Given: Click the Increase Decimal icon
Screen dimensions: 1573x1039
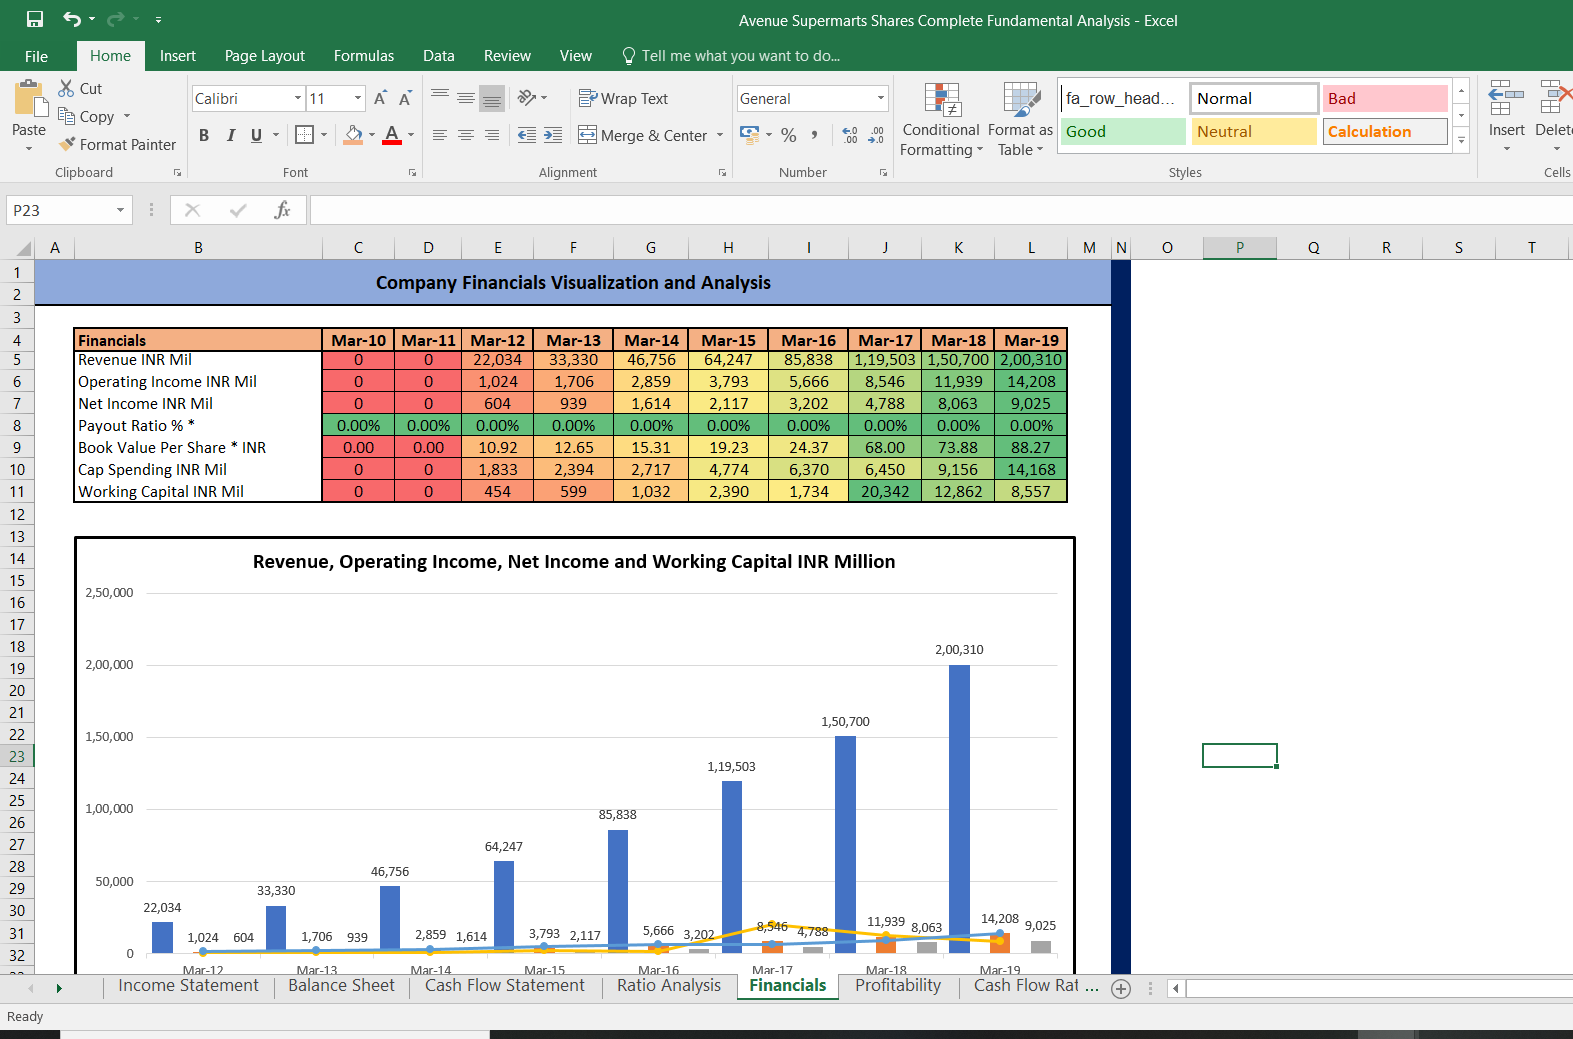Looking at the screenshot, I should pyautogui.click(x=850, y=135).
